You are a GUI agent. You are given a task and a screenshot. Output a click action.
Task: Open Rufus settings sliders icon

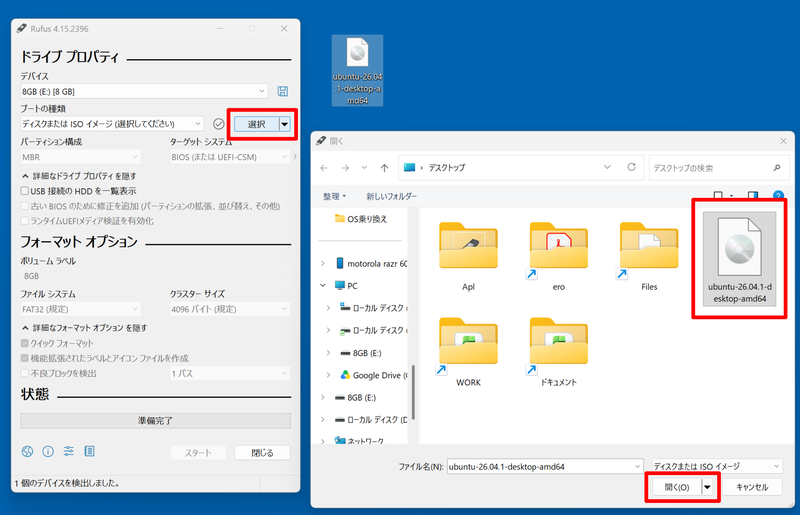68,451
